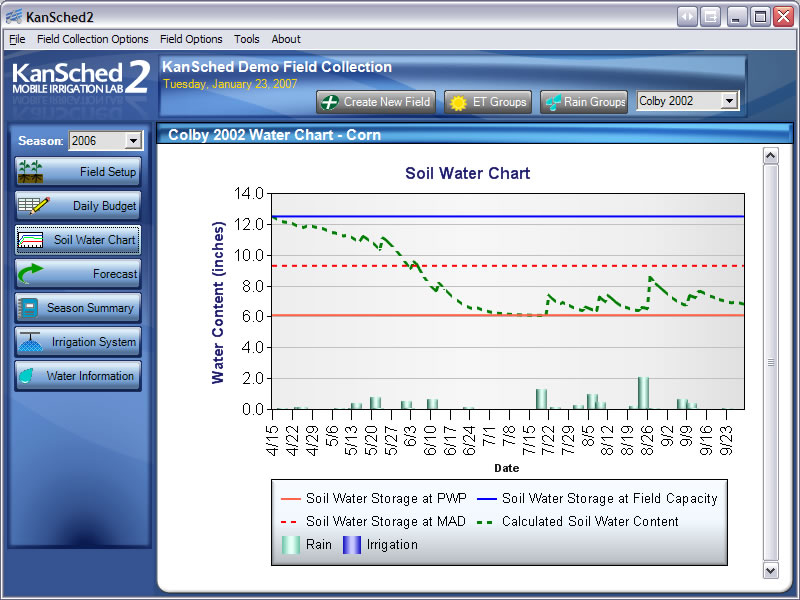Screen dimensions: 800x600
Task: Open the Tools menu
Action: point(246,39)
